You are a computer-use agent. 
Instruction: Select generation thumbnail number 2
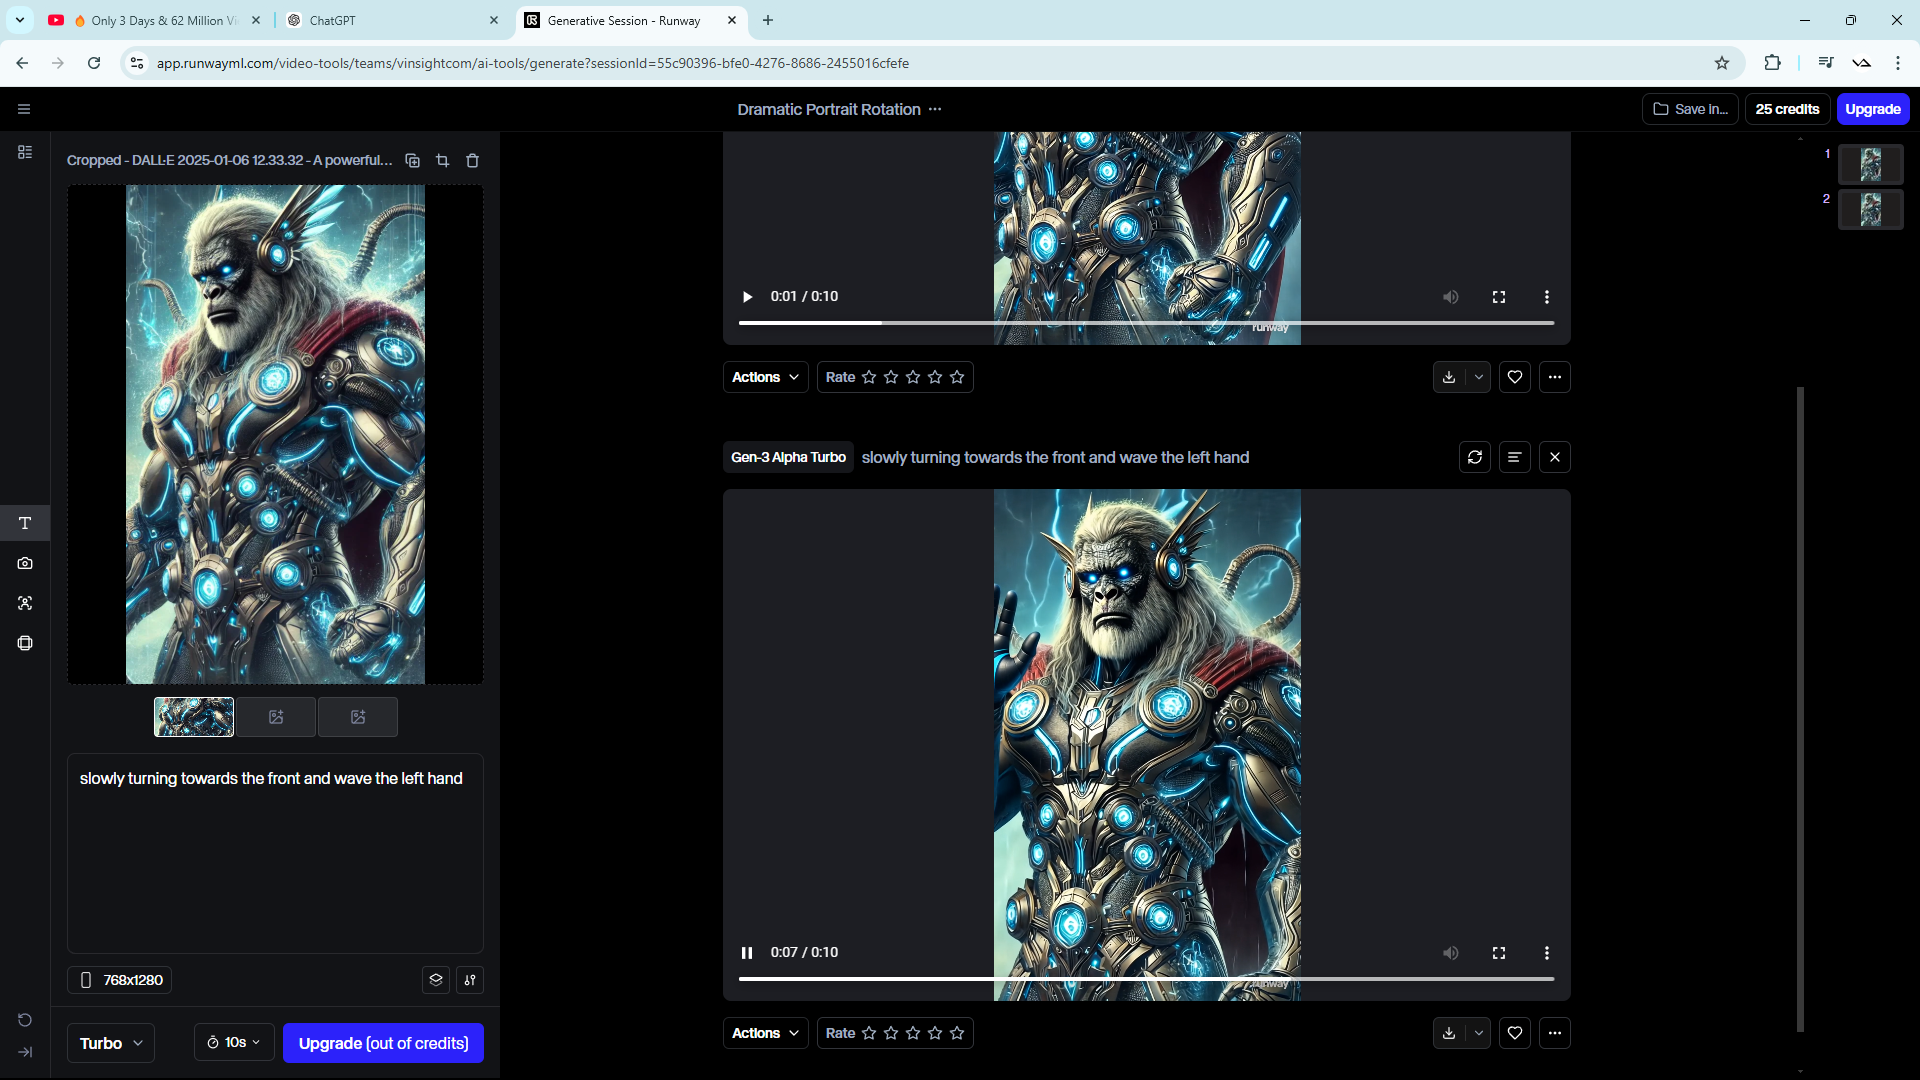(x=1870, y=209)
